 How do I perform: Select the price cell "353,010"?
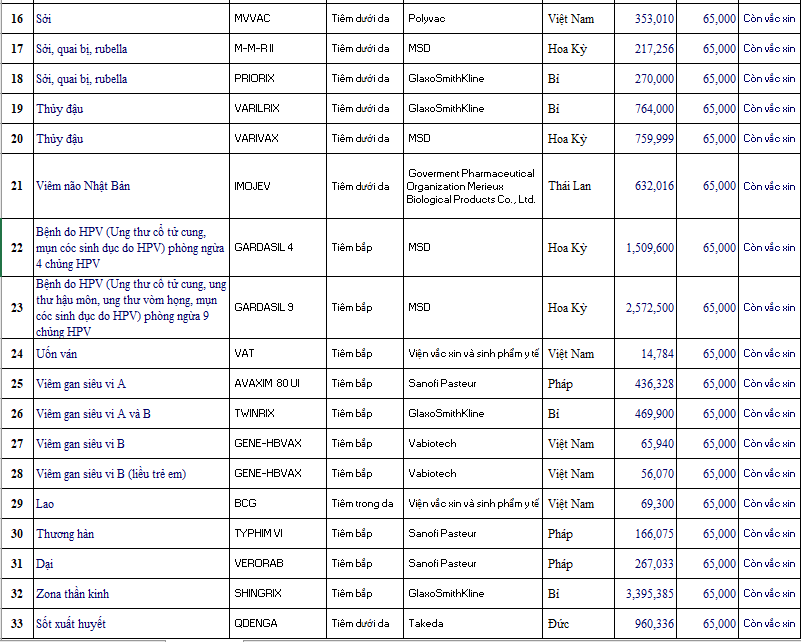645,19
